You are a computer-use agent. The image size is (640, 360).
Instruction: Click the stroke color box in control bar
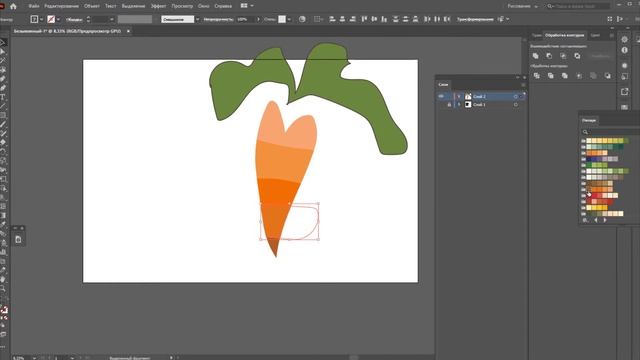coord(51,19)
